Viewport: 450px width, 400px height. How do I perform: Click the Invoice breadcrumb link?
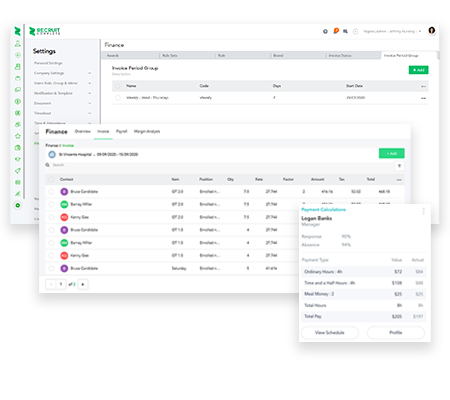68,146
